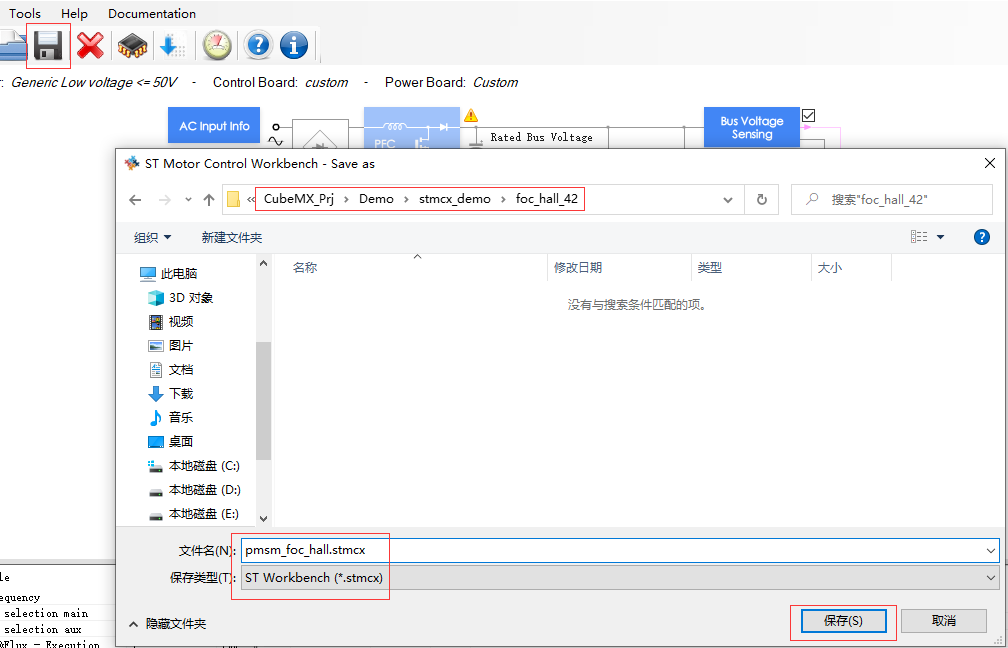Open recent locations dropdown arrow
1008x648 pixels.
tap(188, 200)
